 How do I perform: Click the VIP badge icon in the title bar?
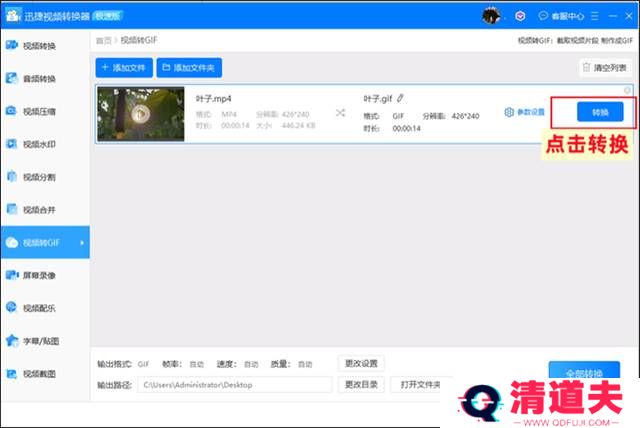[520, 16]
